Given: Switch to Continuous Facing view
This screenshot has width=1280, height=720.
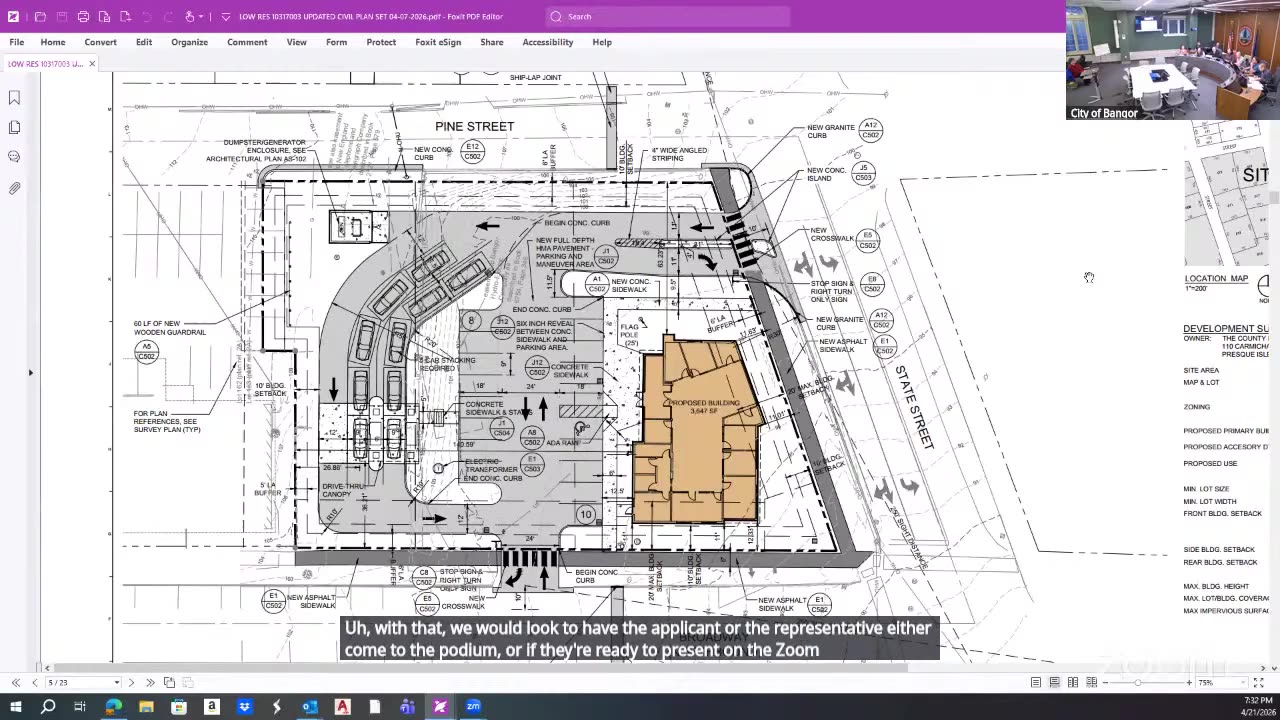Looking at the screenshot, I should (1091, 682).
